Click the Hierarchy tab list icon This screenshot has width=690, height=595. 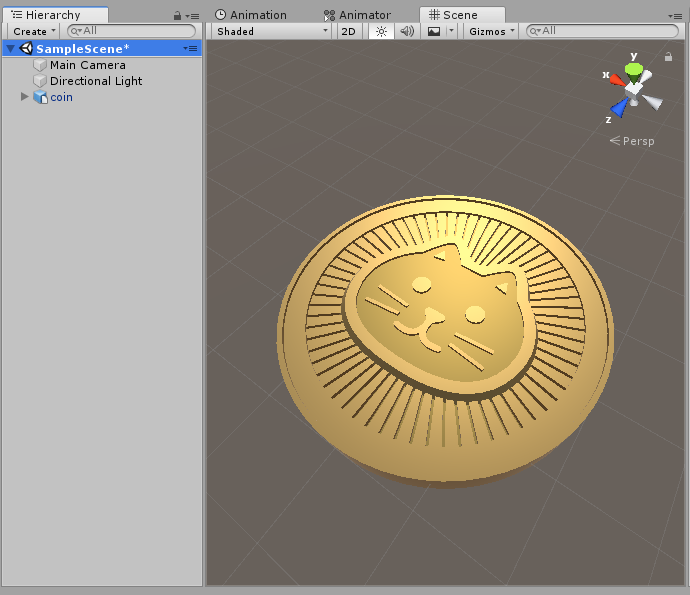17,15
